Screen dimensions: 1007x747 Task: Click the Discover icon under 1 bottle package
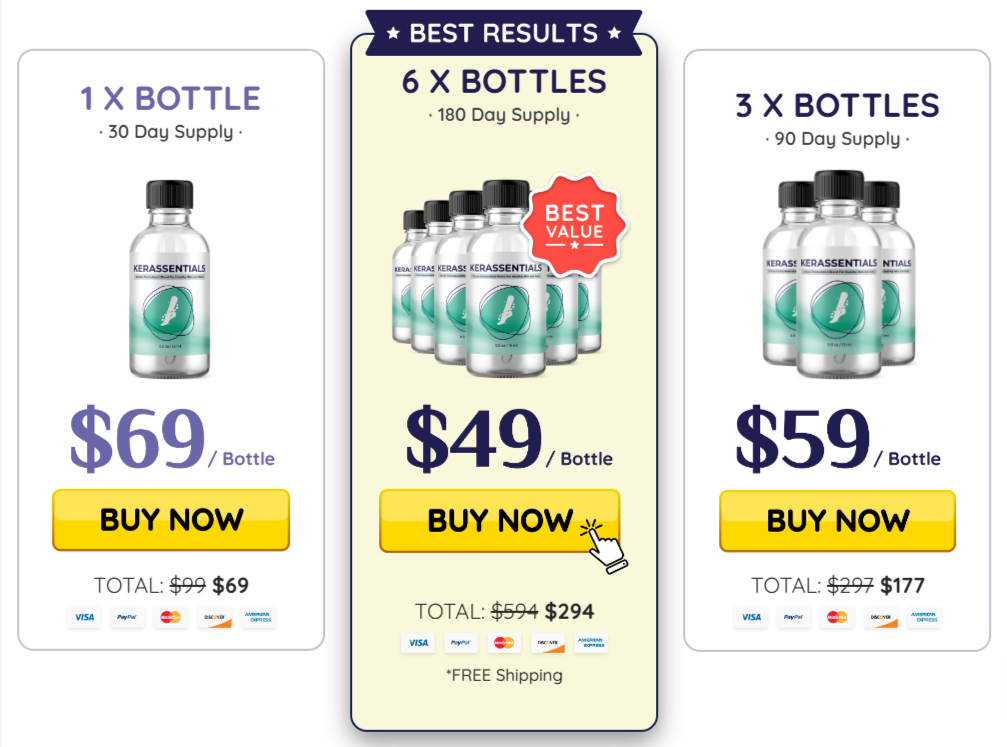click(214, 617)
